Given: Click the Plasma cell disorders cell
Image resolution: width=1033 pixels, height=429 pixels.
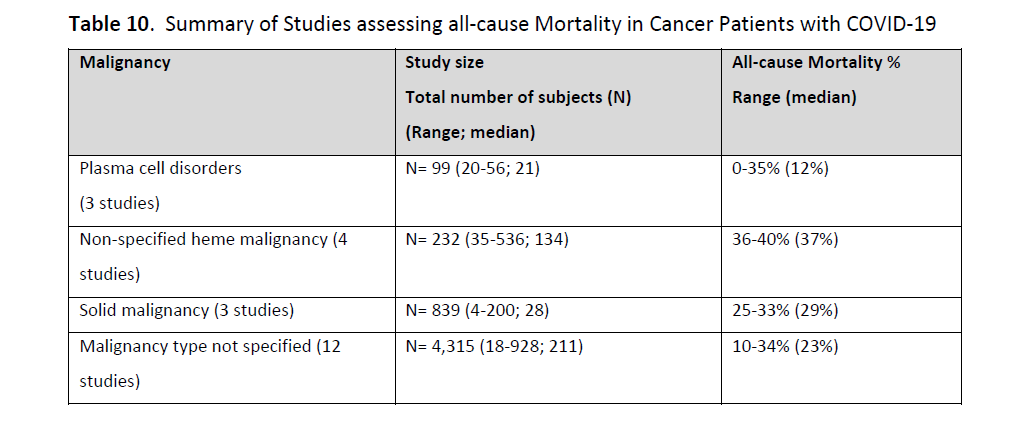Looking at the screenshot, I should pyautogui.click(x=160, y=168).
